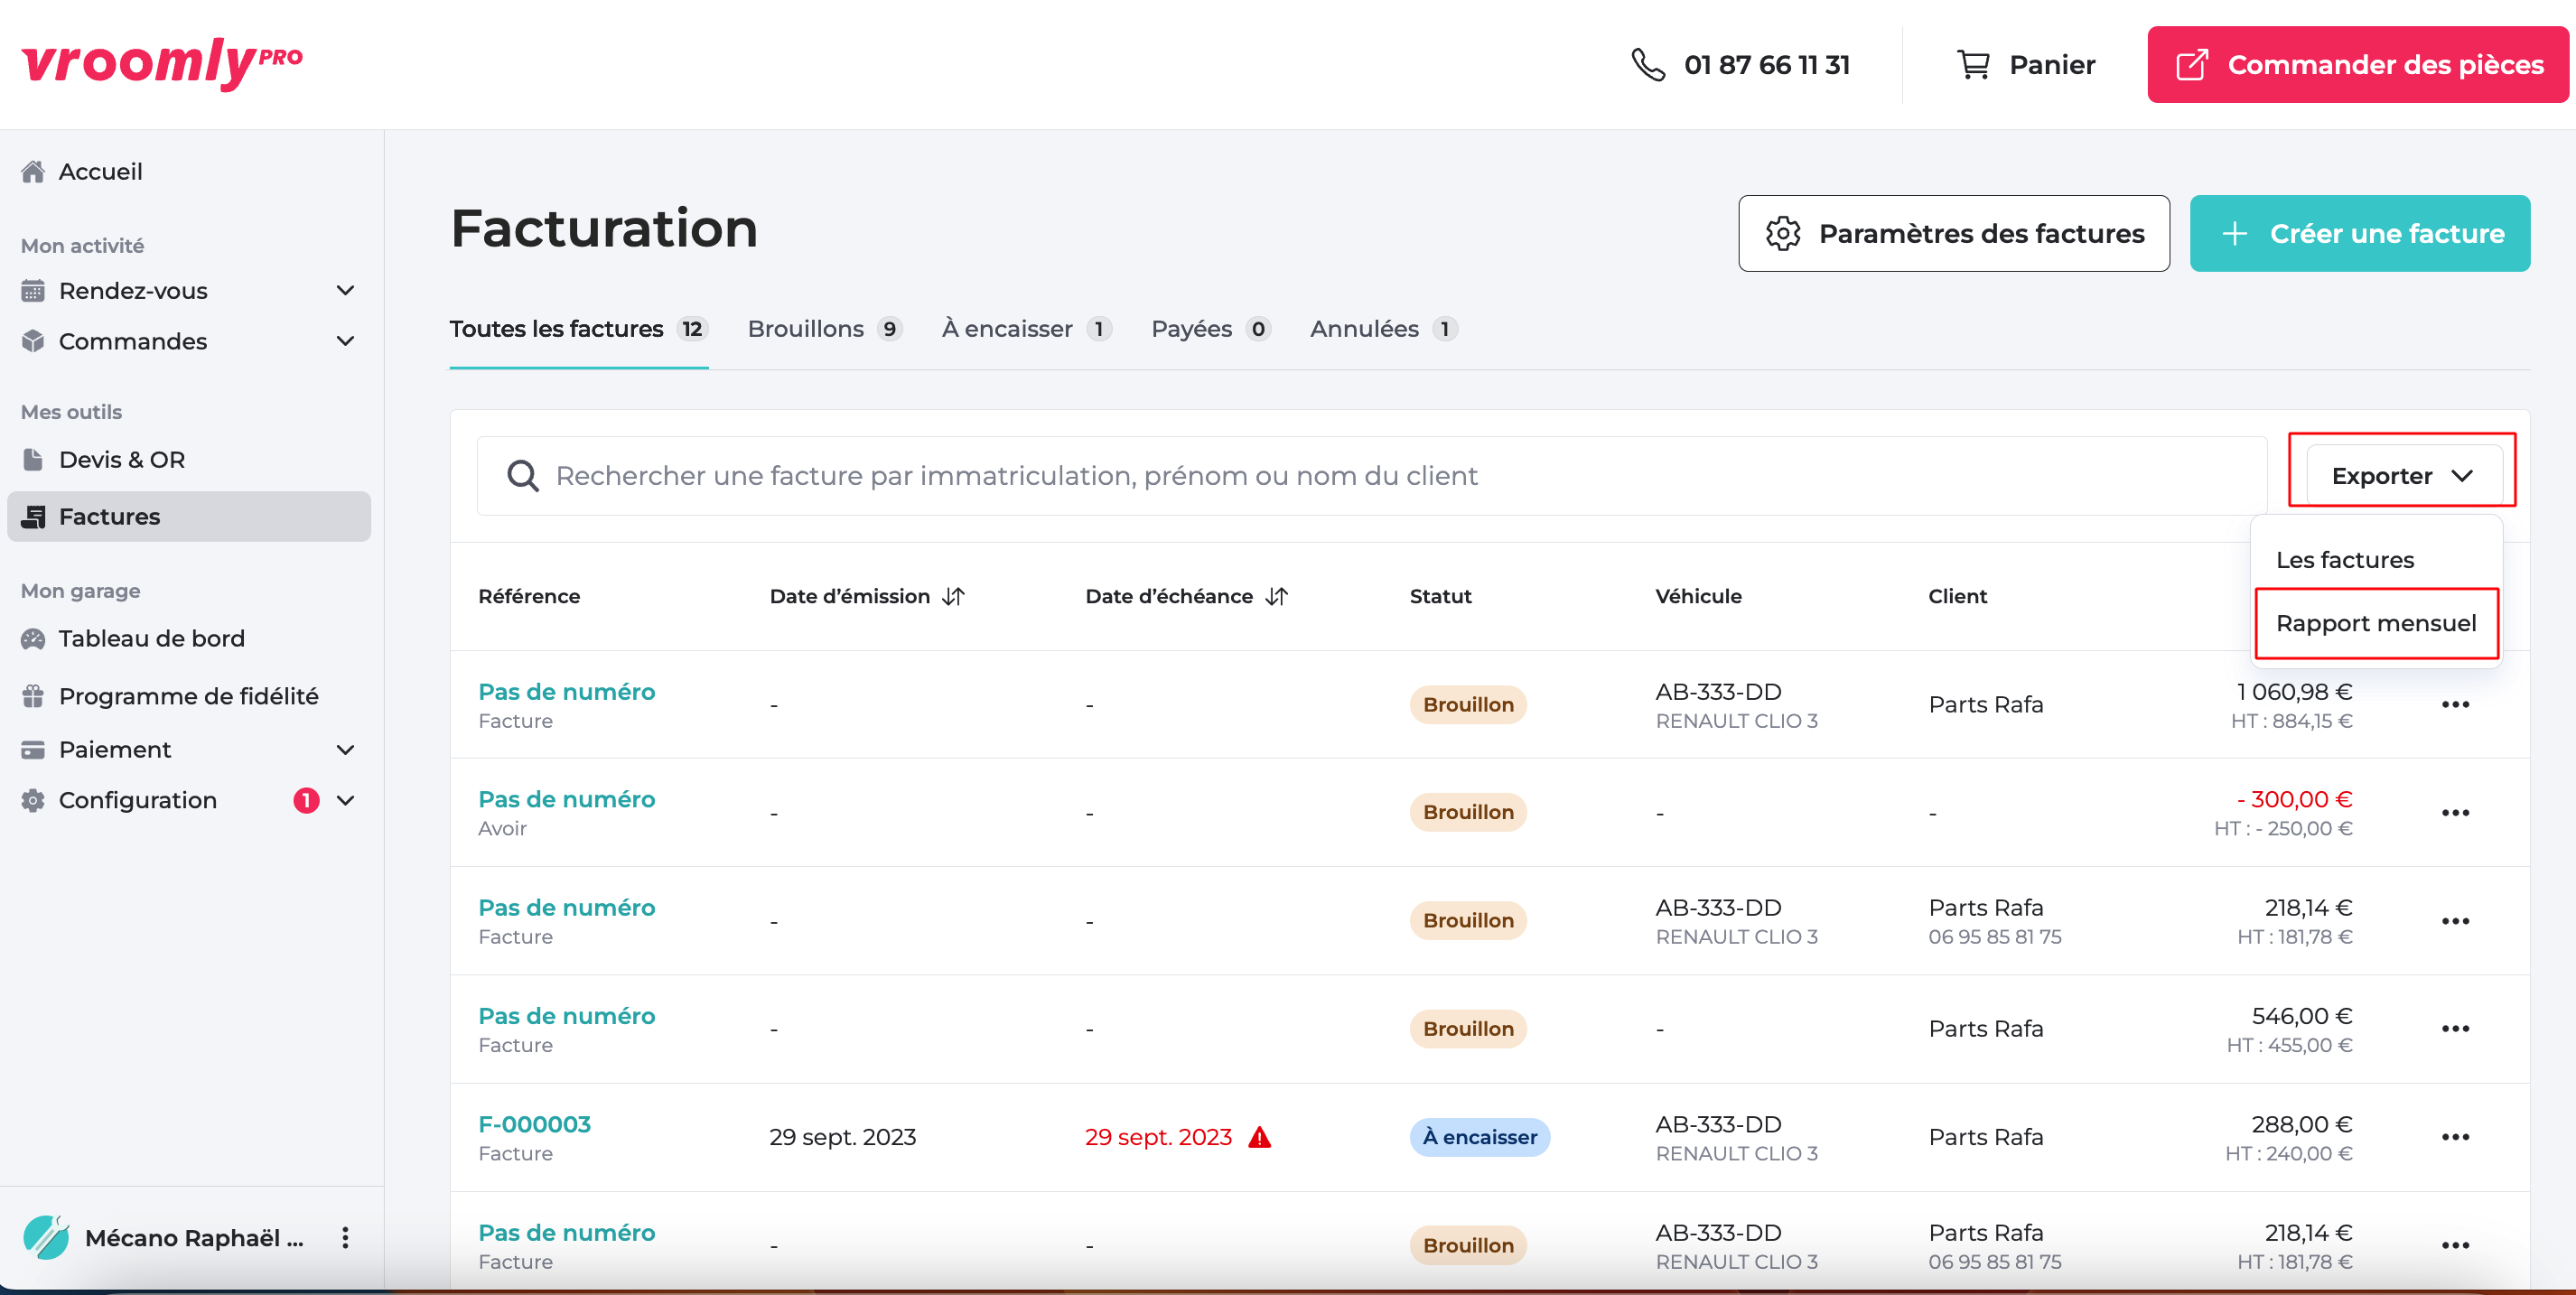
Task: Open the Programme de fidélité gift icon
Action: pos(33,696)
